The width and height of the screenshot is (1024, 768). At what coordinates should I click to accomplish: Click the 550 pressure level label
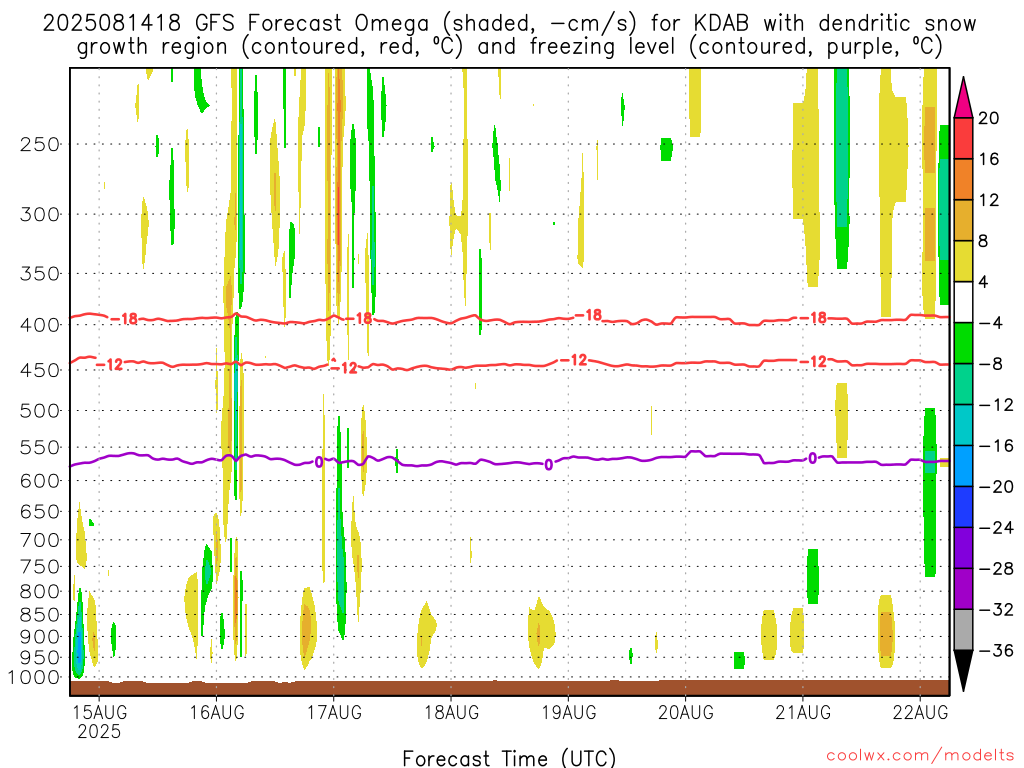coord(40,447)
